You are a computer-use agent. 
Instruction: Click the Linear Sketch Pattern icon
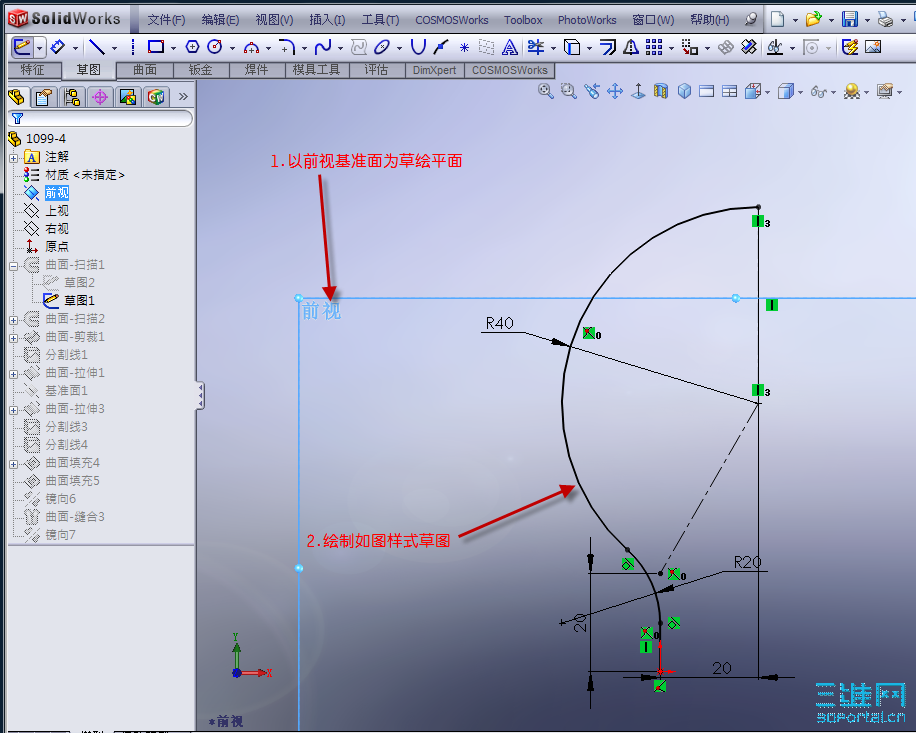pyautogui.click(x=654, y=47)
